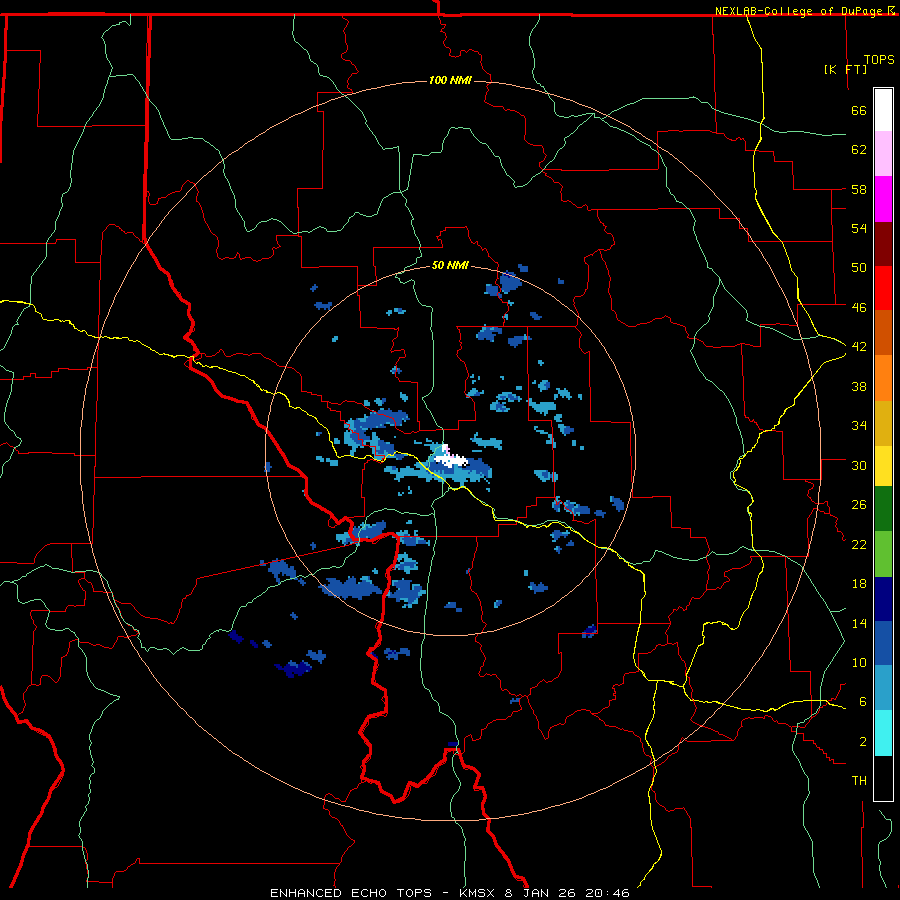Click the '10' legend value
The height and width of the screenshot is (900, 900).
(x=859, y=662)
